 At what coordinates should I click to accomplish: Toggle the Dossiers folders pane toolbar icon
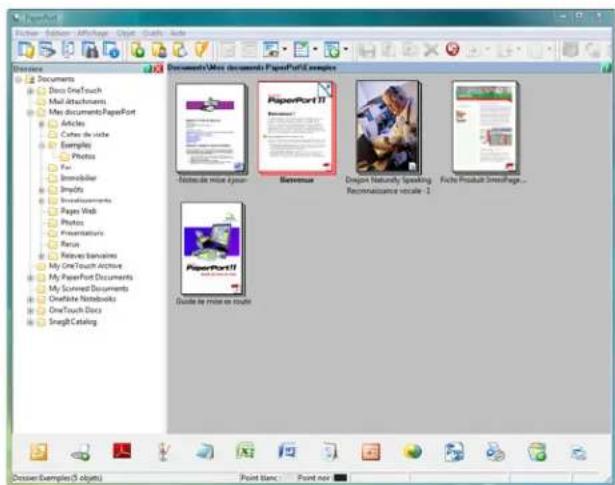tap(27, 50)
